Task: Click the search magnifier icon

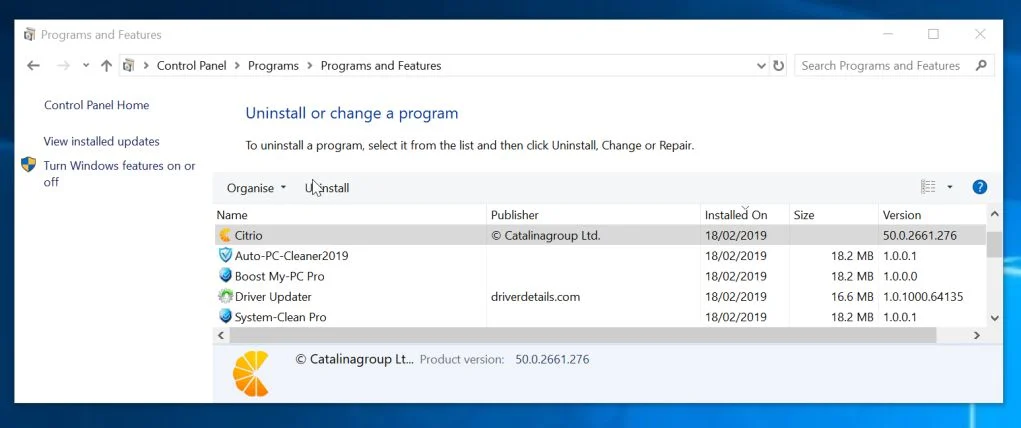Action: tap(981, 65)
